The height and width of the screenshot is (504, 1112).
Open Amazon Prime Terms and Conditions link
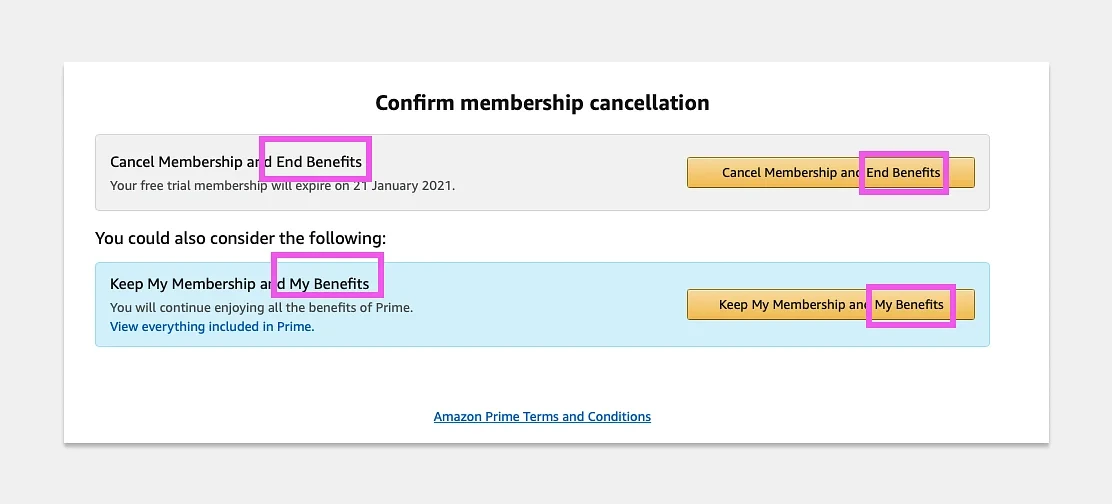[542, 416]
